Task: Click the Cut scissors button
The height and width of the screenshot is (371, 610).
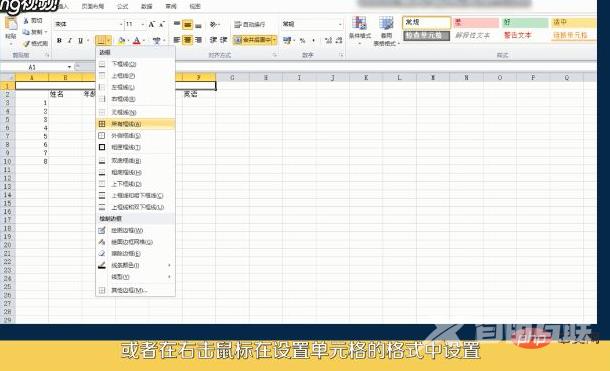Action: (33, 21)
